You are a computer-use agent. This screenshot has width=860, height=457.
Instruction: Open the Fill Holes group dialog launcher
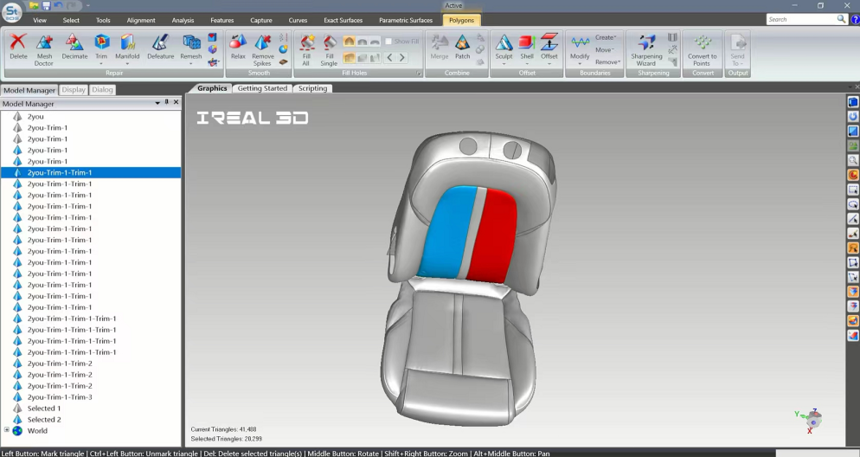[418, 73]
